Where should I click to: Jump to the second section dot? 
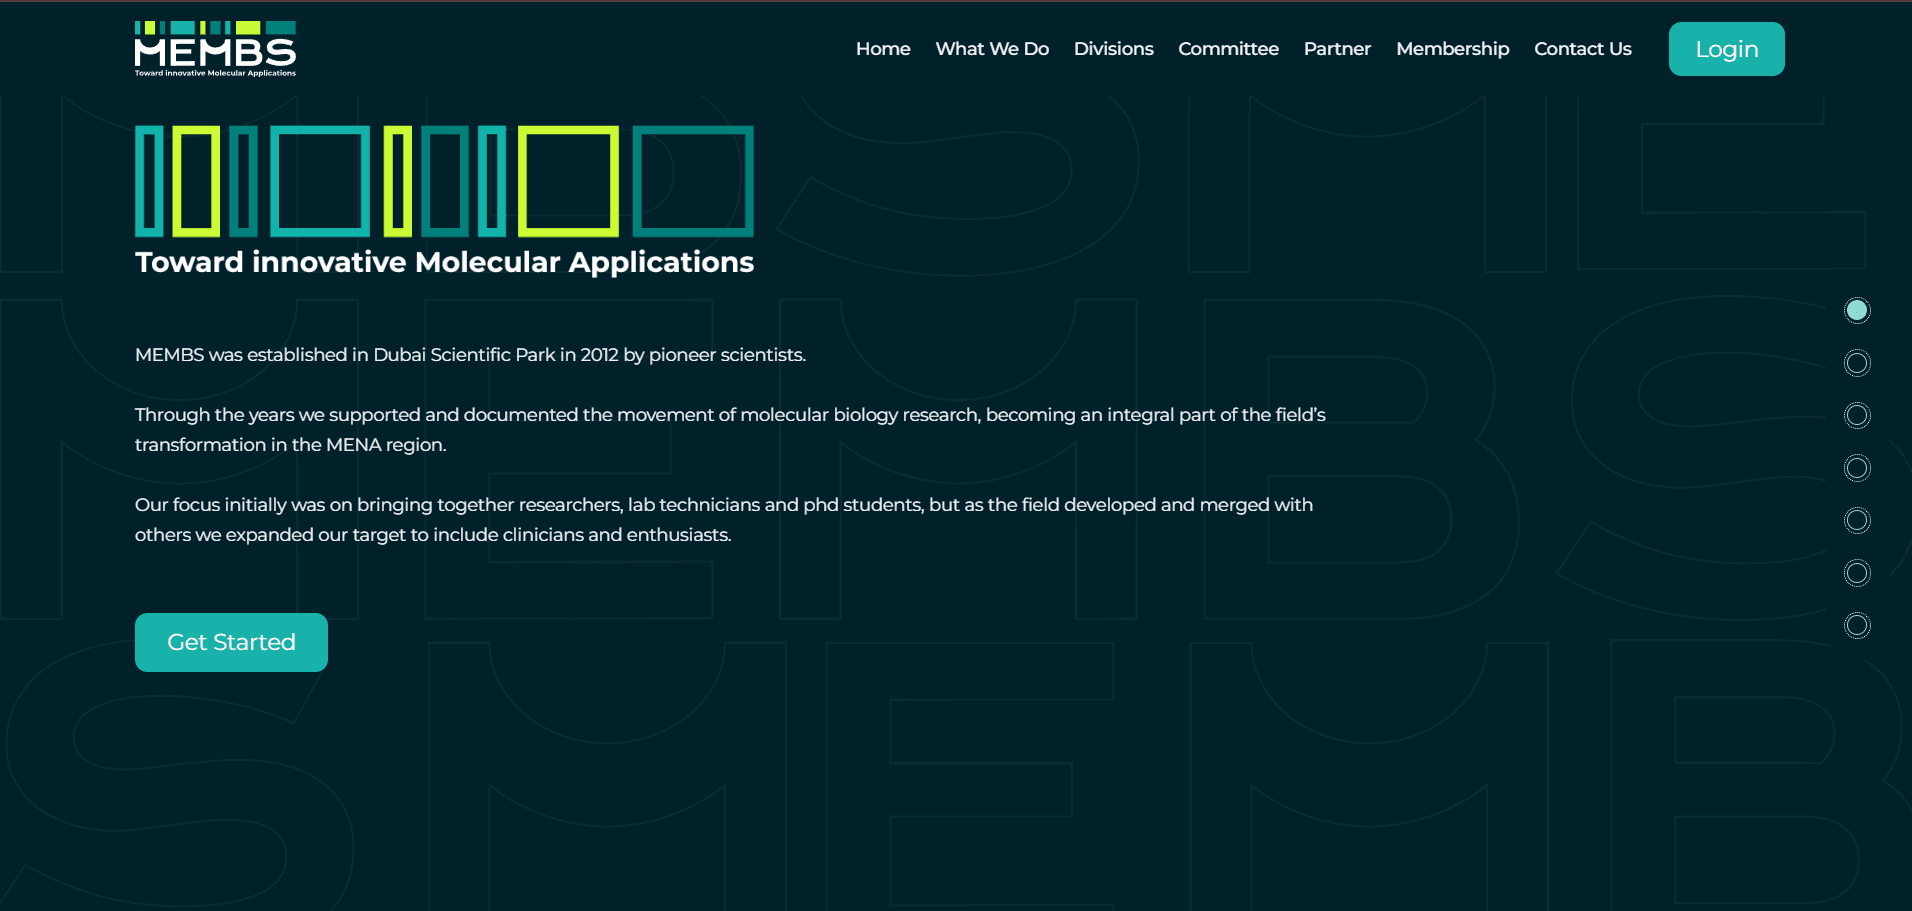point(1857,363)
